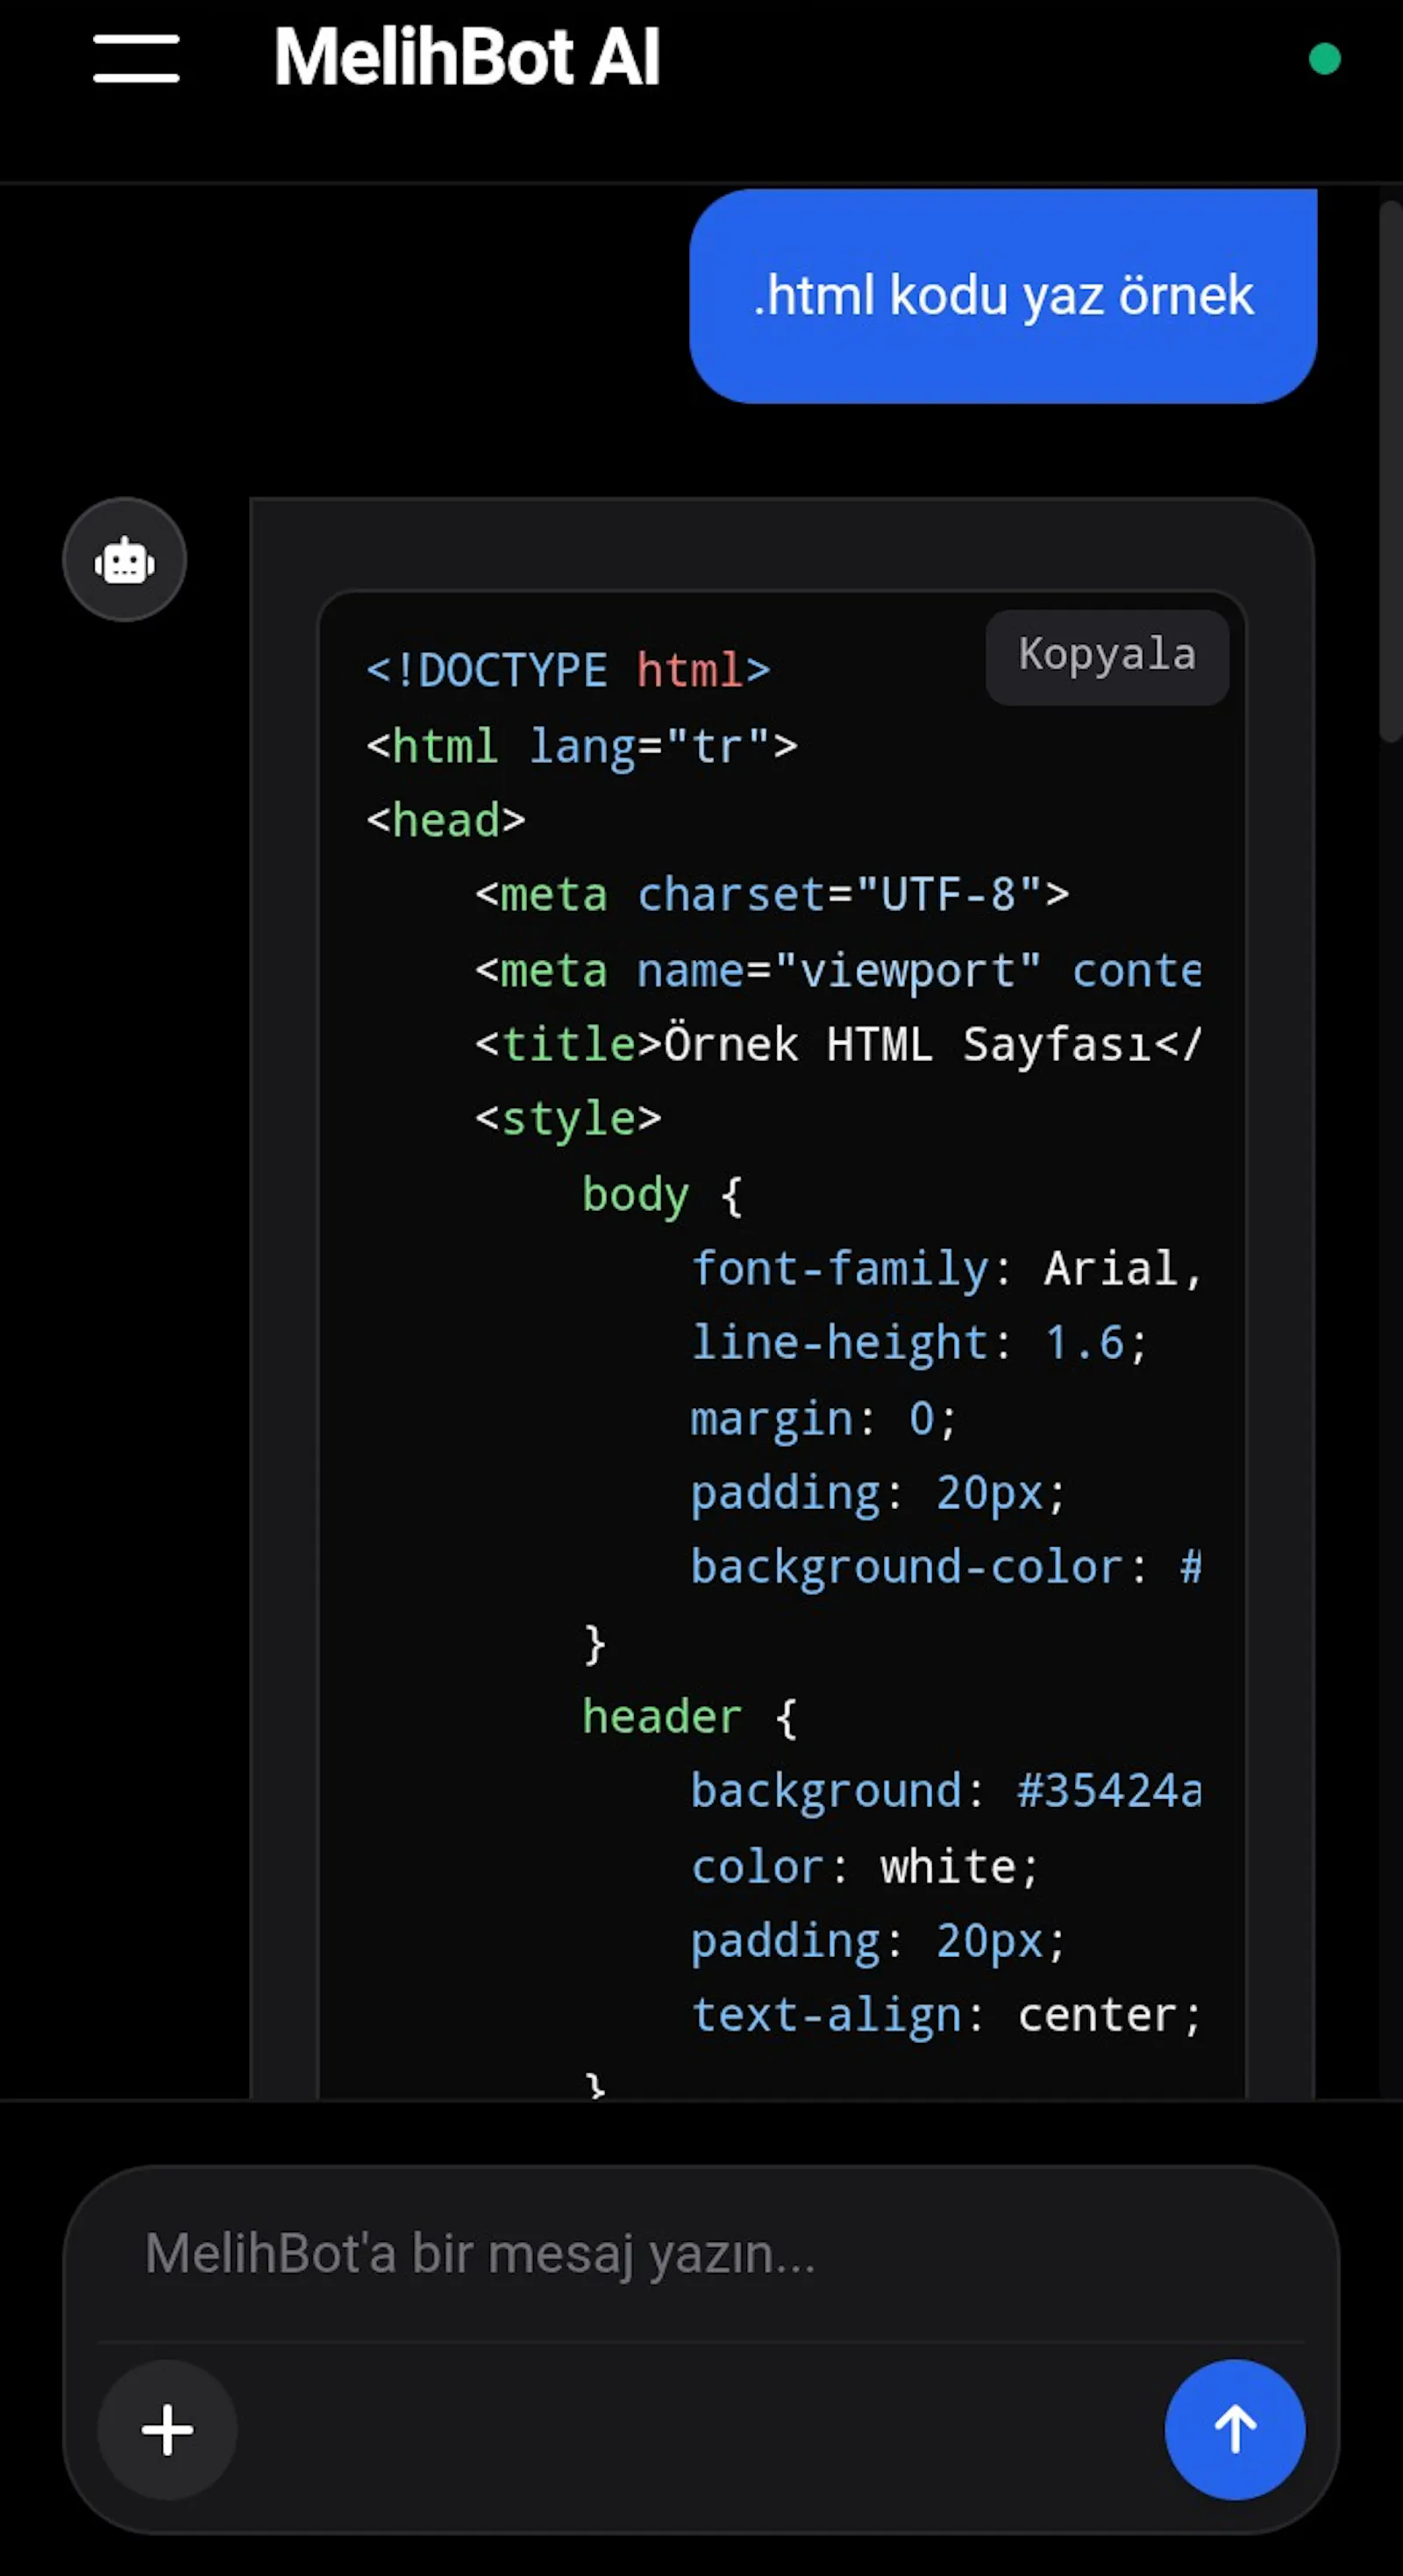
Task: Click the title Örnek HTML Sayfası line
Action: 838,1044
